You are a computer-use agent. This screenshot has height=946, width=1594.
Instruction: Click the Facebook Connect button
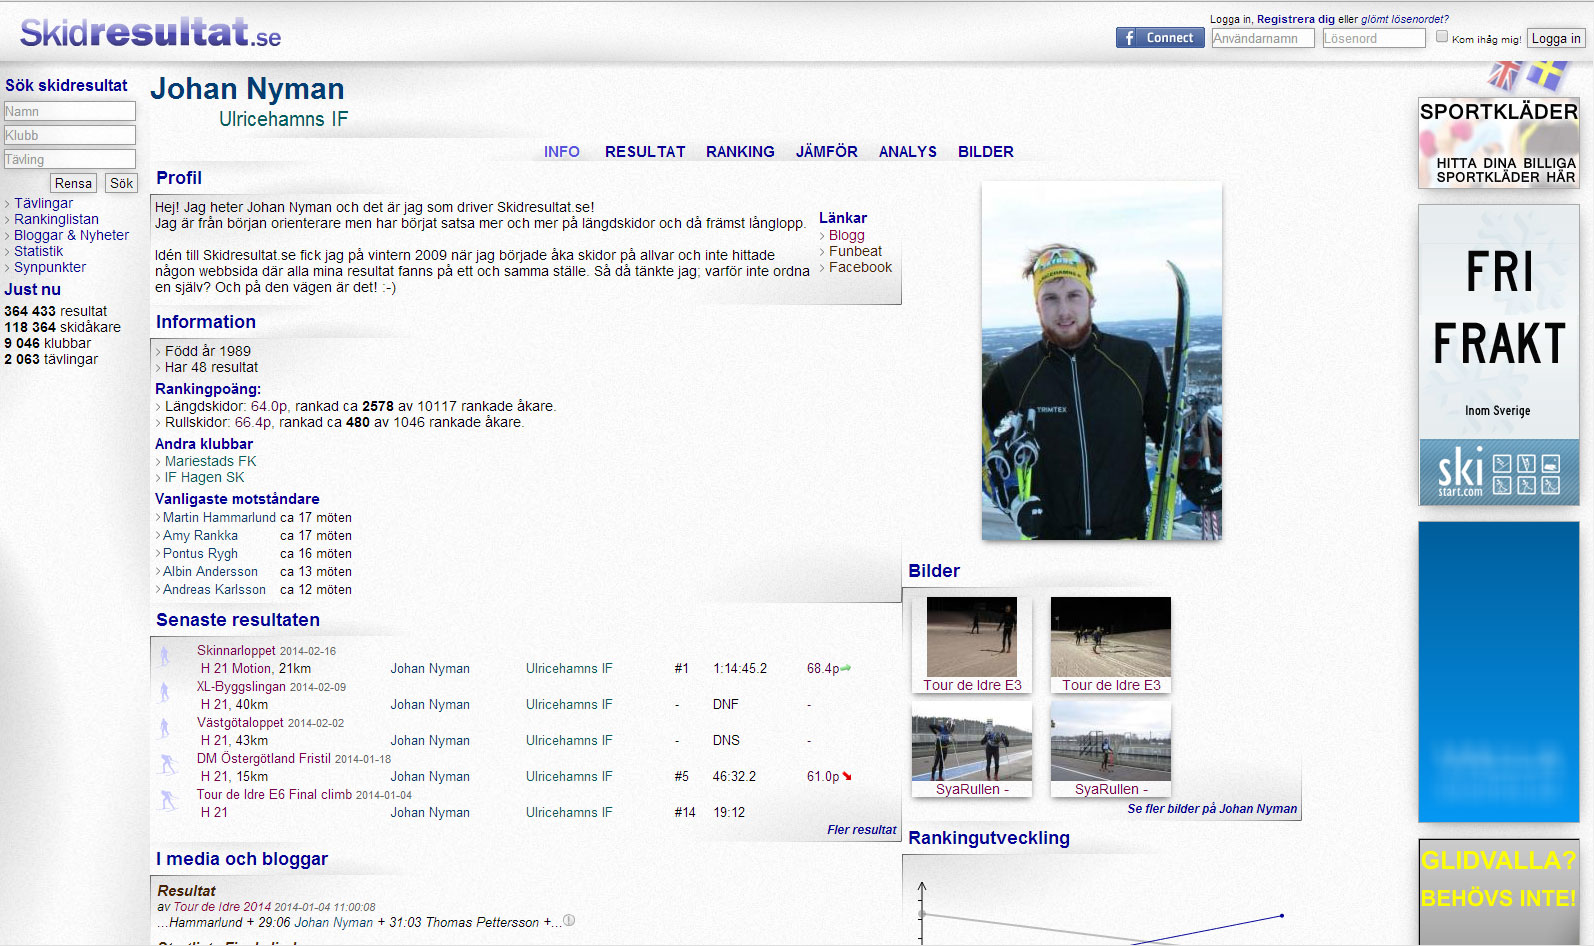pyautogui.click(x=1159, y=38)
